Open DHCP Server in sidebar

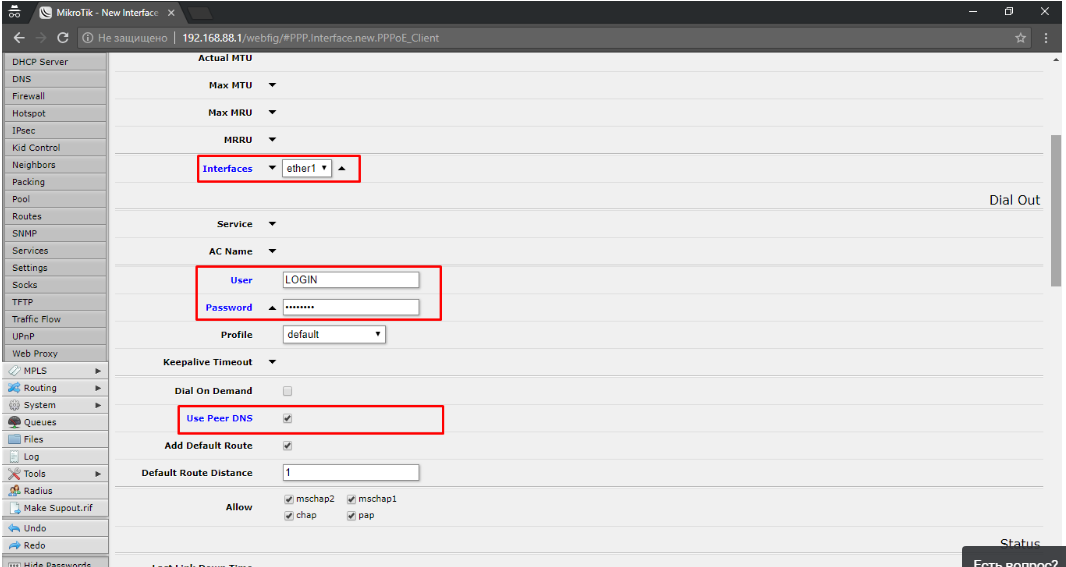click(x=54, y=62)
